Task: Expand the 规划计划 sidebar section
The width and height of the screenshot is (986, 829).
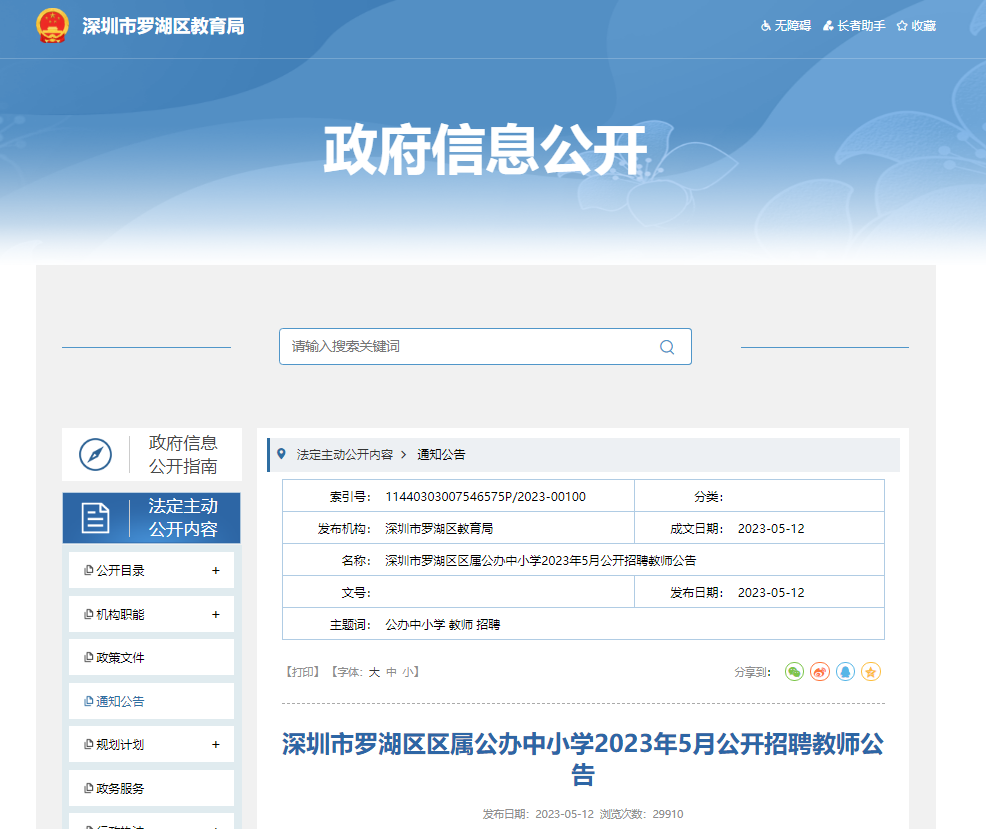Action: 215,745
